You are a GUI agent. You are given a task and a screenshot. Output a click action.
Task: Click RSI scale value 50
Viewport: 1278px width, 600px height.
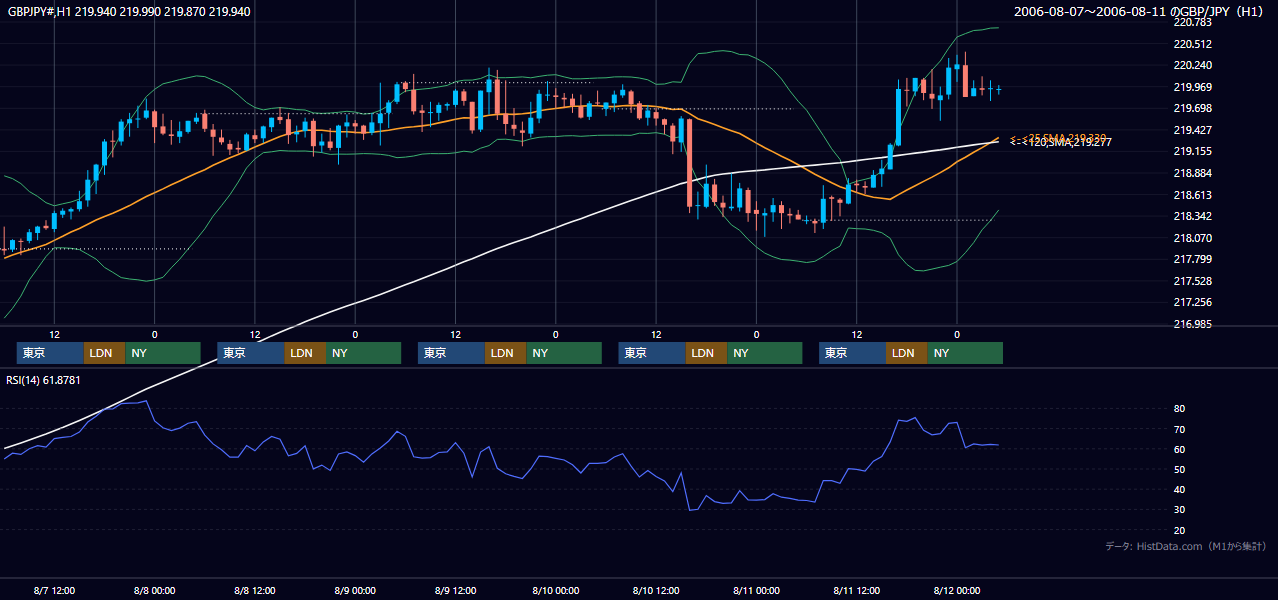[x=1180, y=469]
